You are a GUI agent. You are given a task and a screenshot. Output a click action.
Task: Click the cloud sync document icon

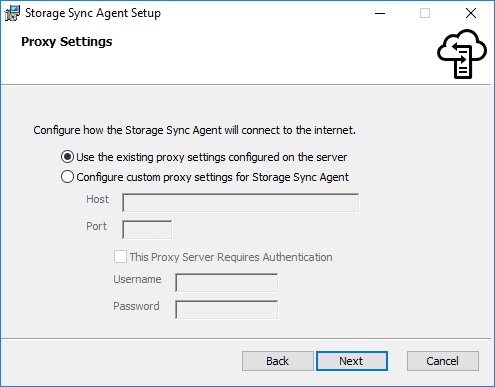click(x=462, y=54)
